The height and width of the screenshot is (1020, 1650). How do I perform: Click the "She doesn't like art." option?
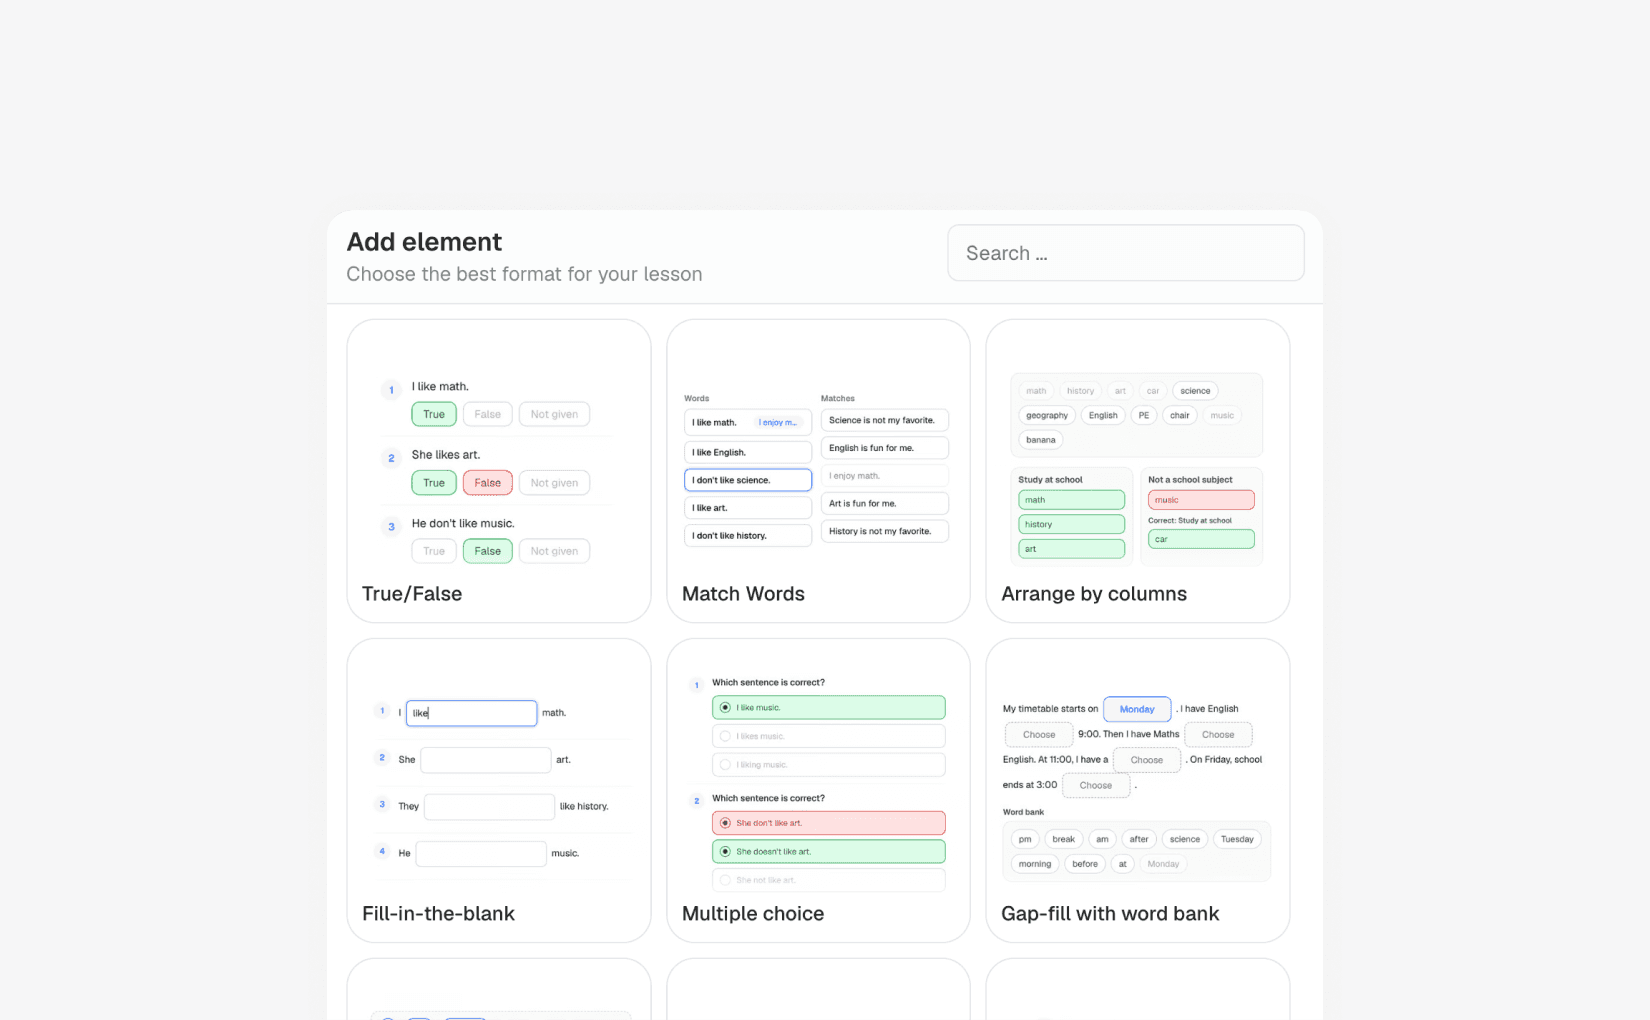[x=829, y=852]
